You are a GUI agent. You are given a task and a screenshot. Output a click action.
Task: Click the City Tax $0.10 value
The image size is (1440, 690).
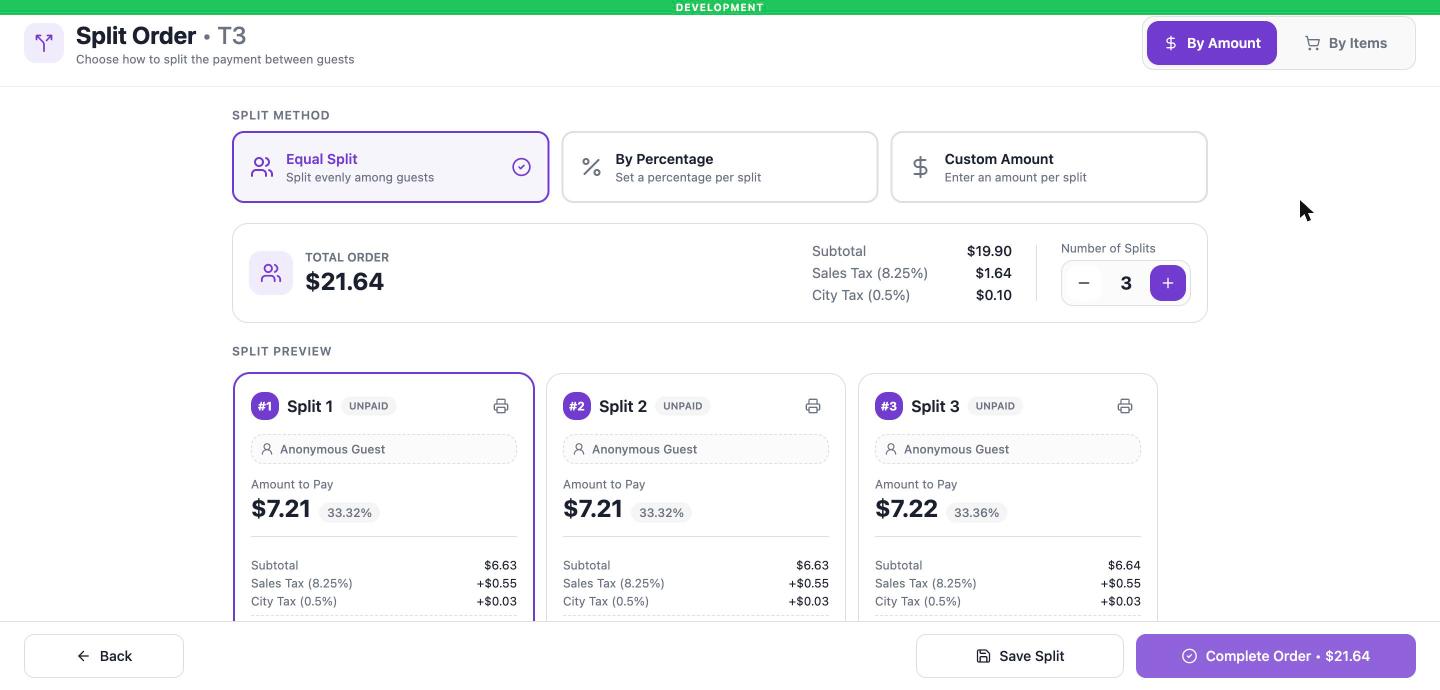click(x=993, y=295)
